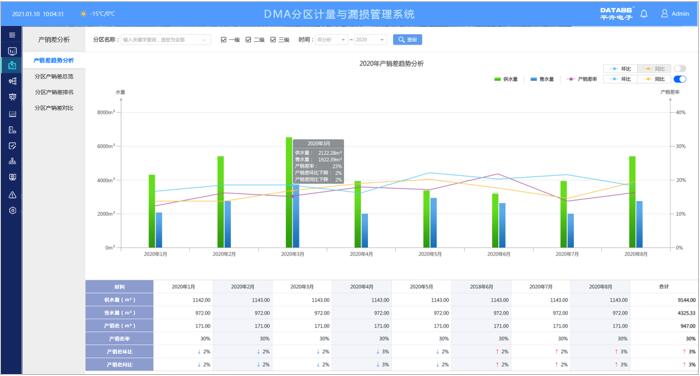
Task: Click the chart title 2020年产销差趋势分析
Action: click(x=392, y=63)
